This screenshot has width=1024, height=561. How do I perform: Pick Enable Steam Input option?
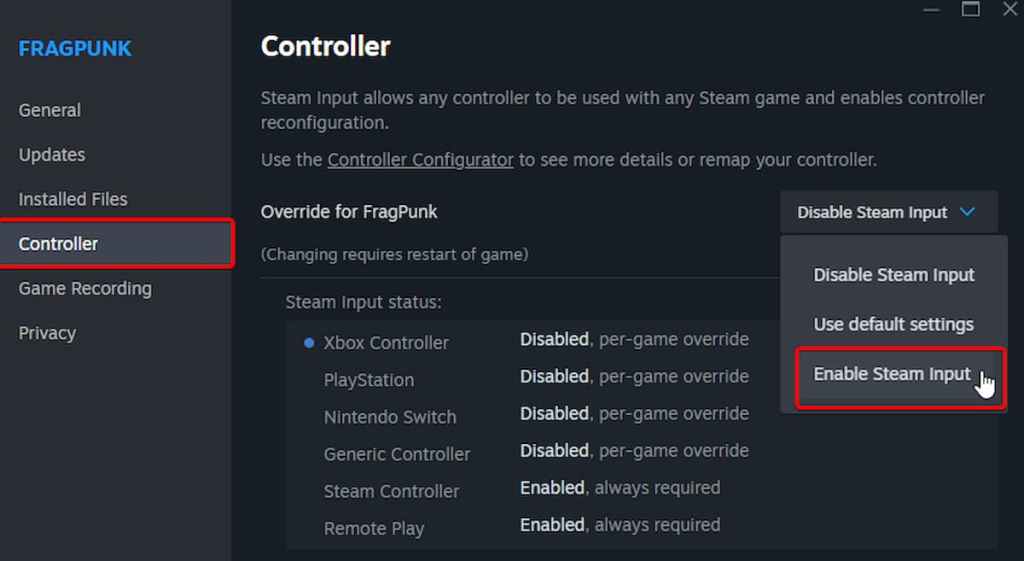coord(892,374)
